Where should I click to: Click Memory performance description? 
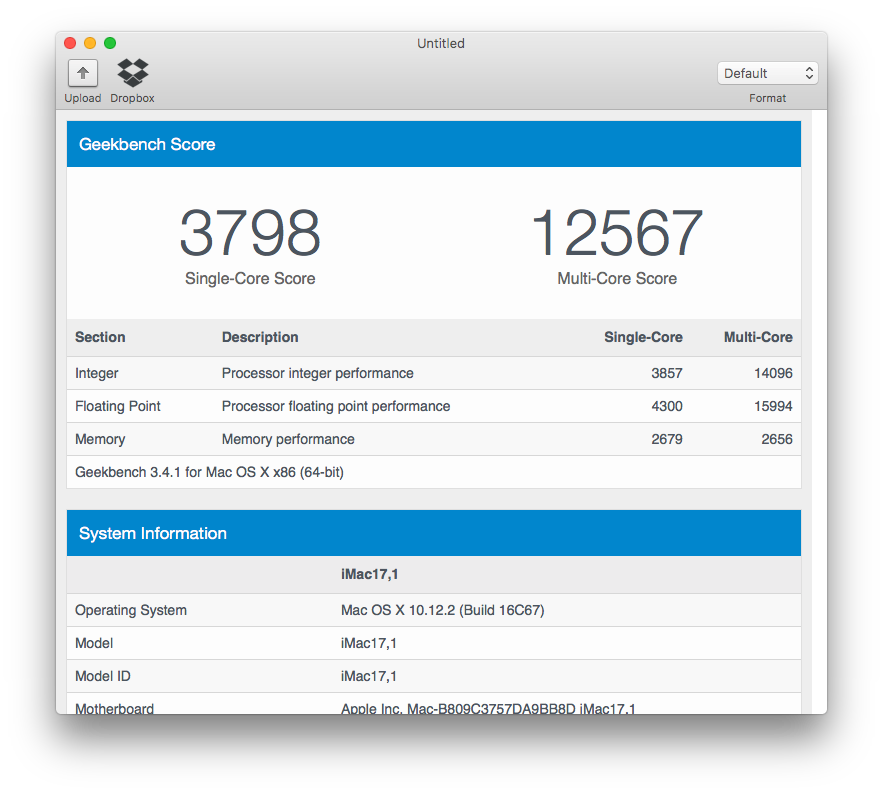point(288,439)
